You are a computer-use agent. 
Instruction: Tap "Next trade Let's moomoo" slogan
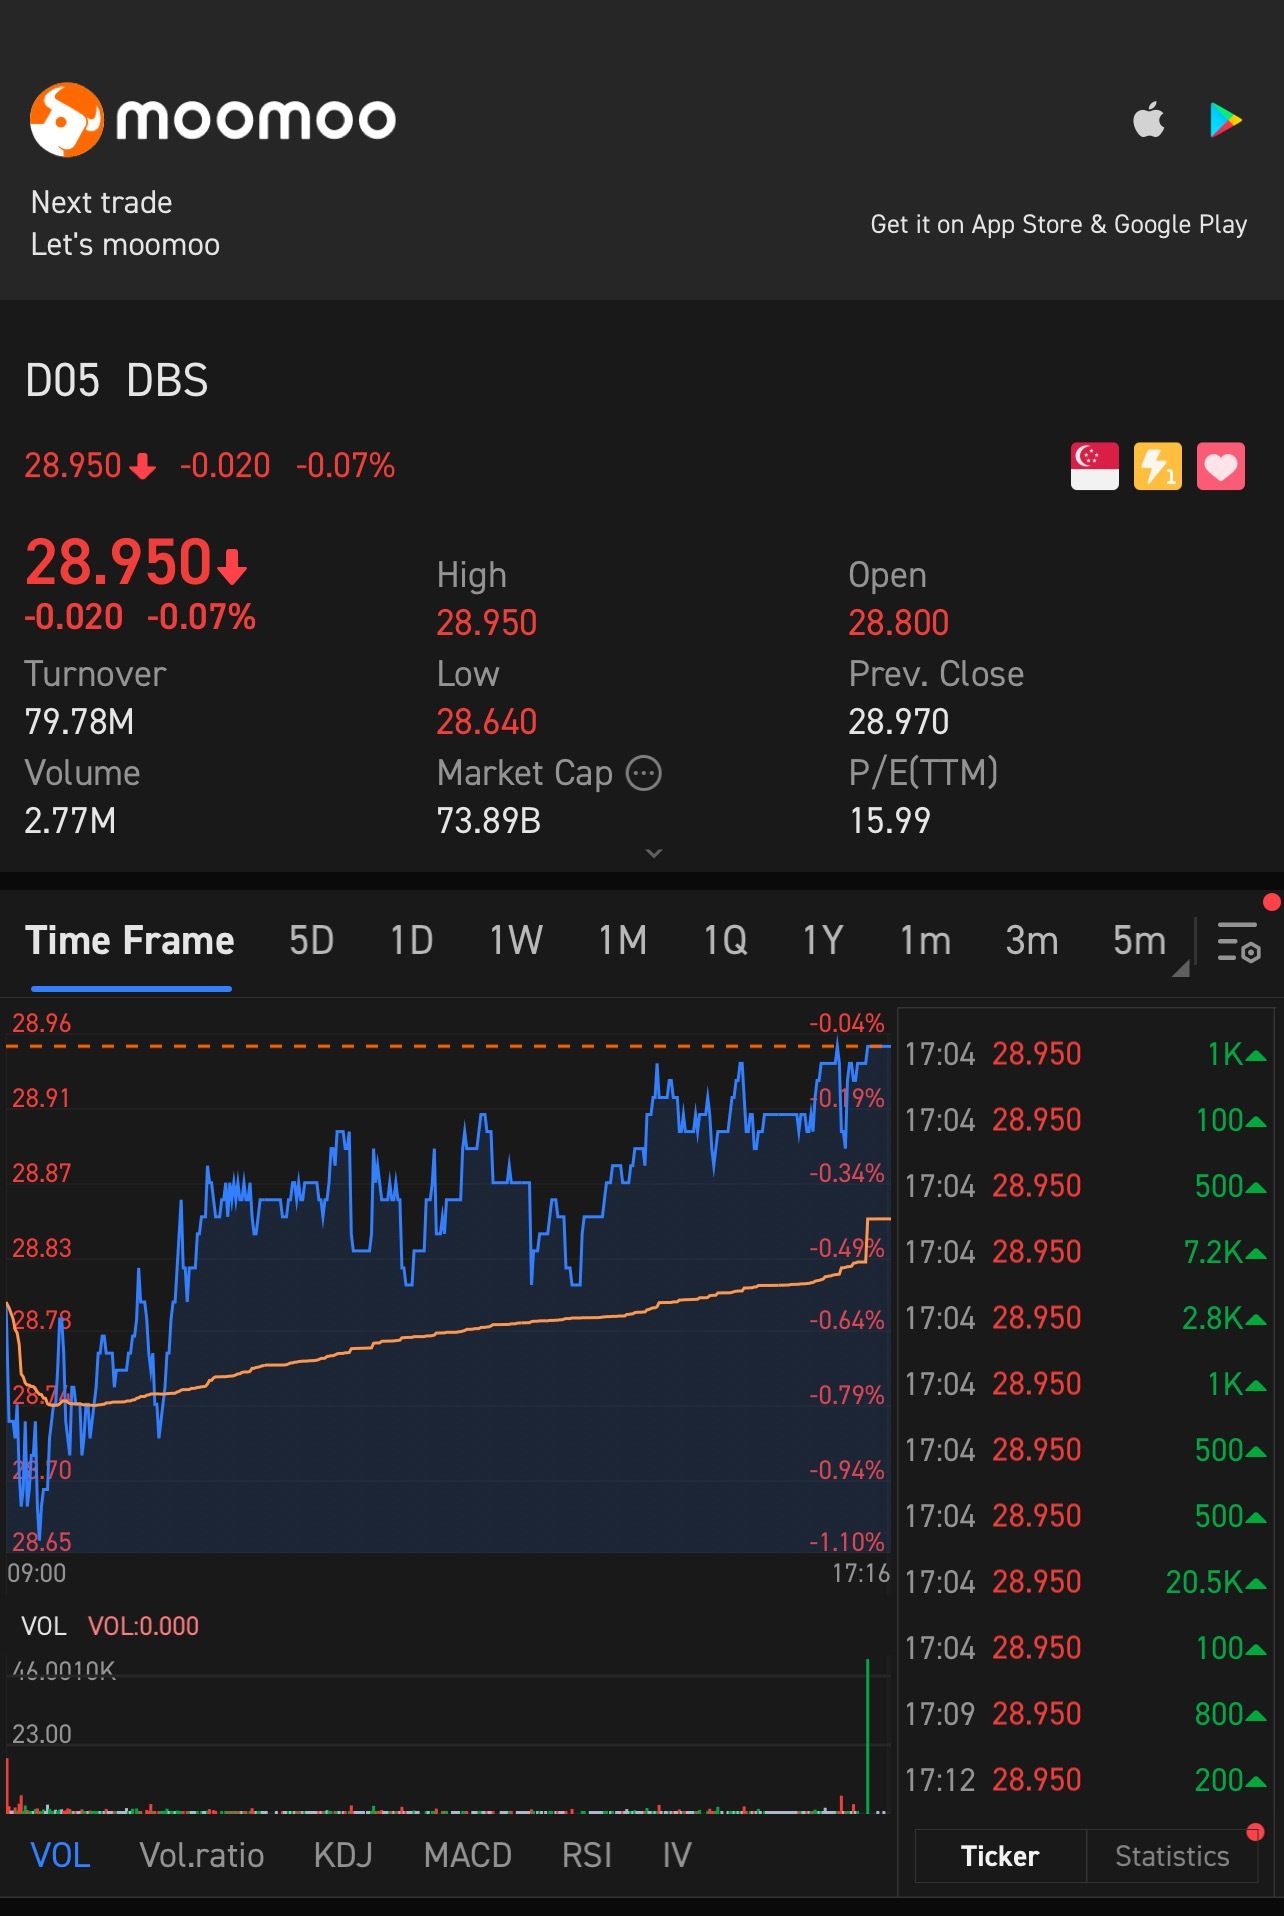click(x=125, y=223)
